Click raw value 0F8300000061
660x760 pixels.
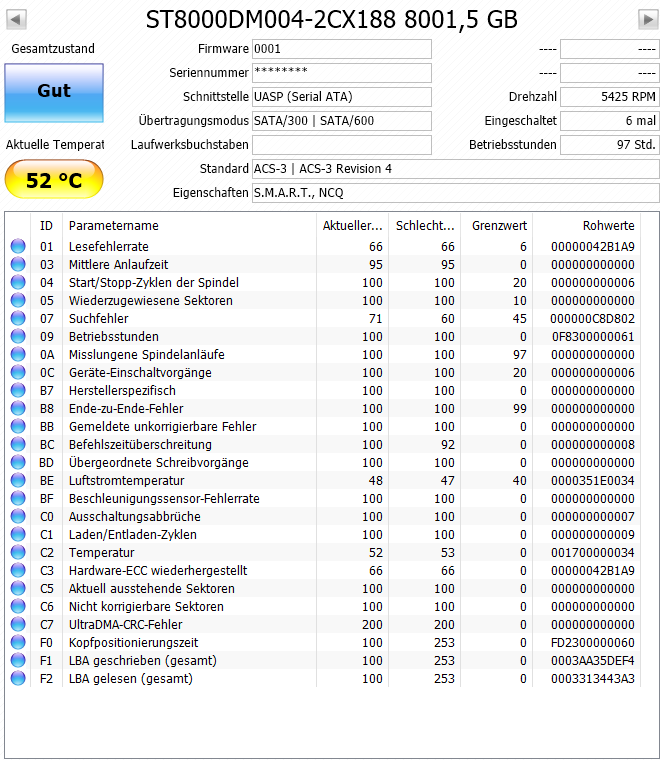593,336
